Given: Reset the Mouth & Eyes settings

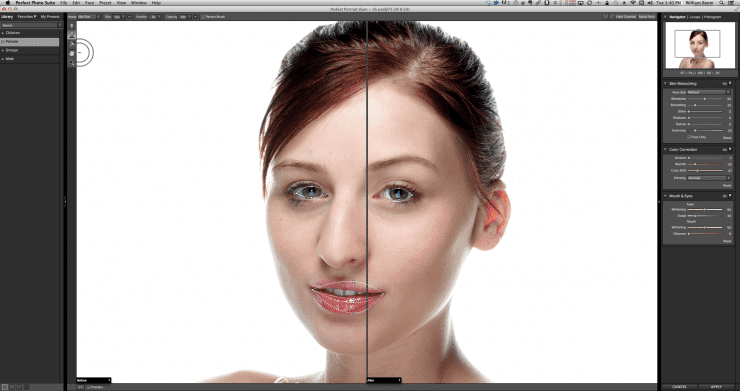Looking at the screenshot, I should (x=727, y=241).
